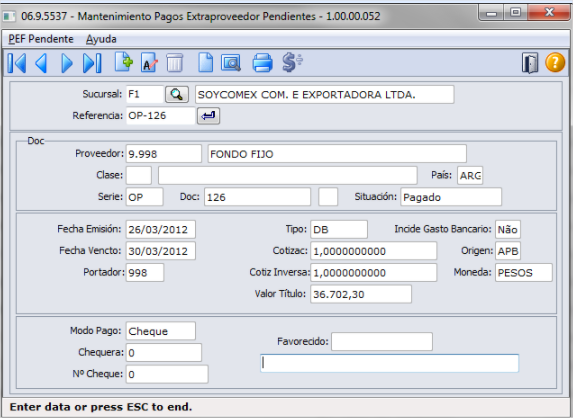Go to first record arrow

point(17,63)
